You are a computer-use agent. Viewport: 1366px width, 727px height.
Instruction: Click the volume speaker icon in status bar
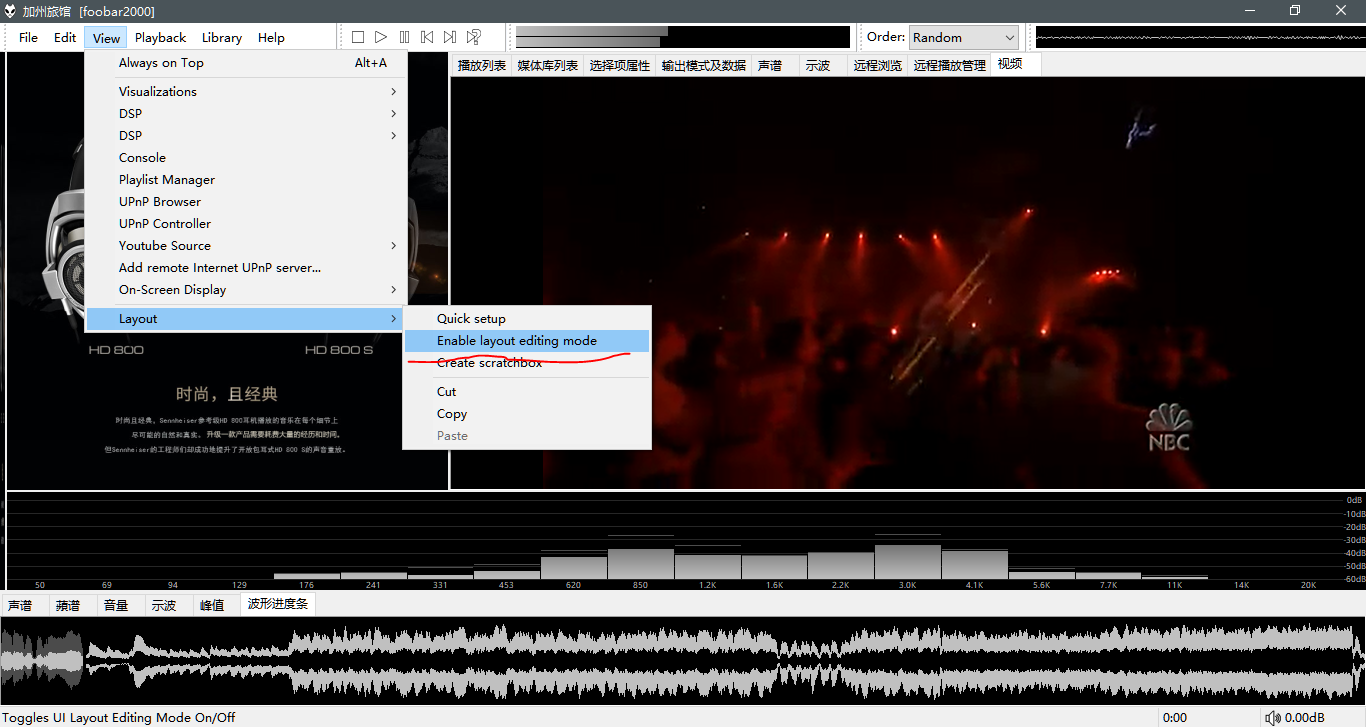pyautogui.click(x=1272, y=717)
